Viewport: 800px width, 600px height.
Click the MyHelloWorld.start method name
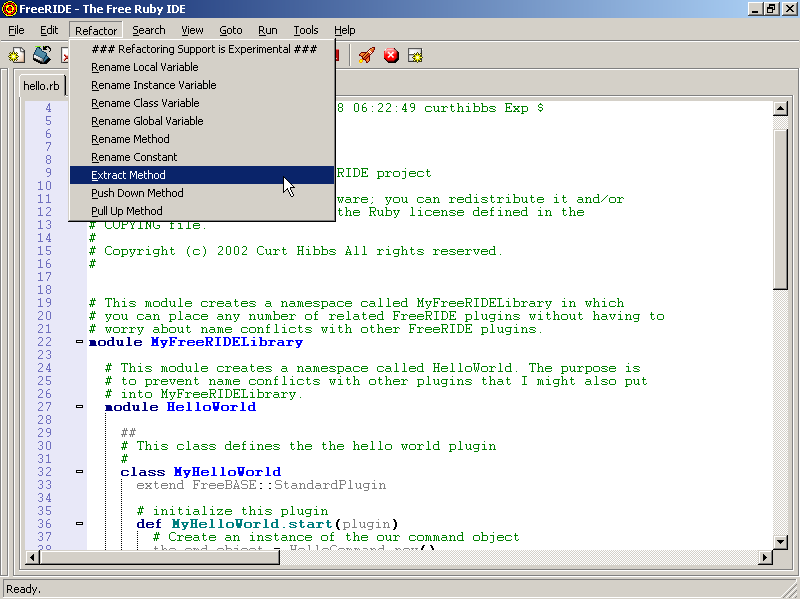pyautogui.click(x=252, y=524)
